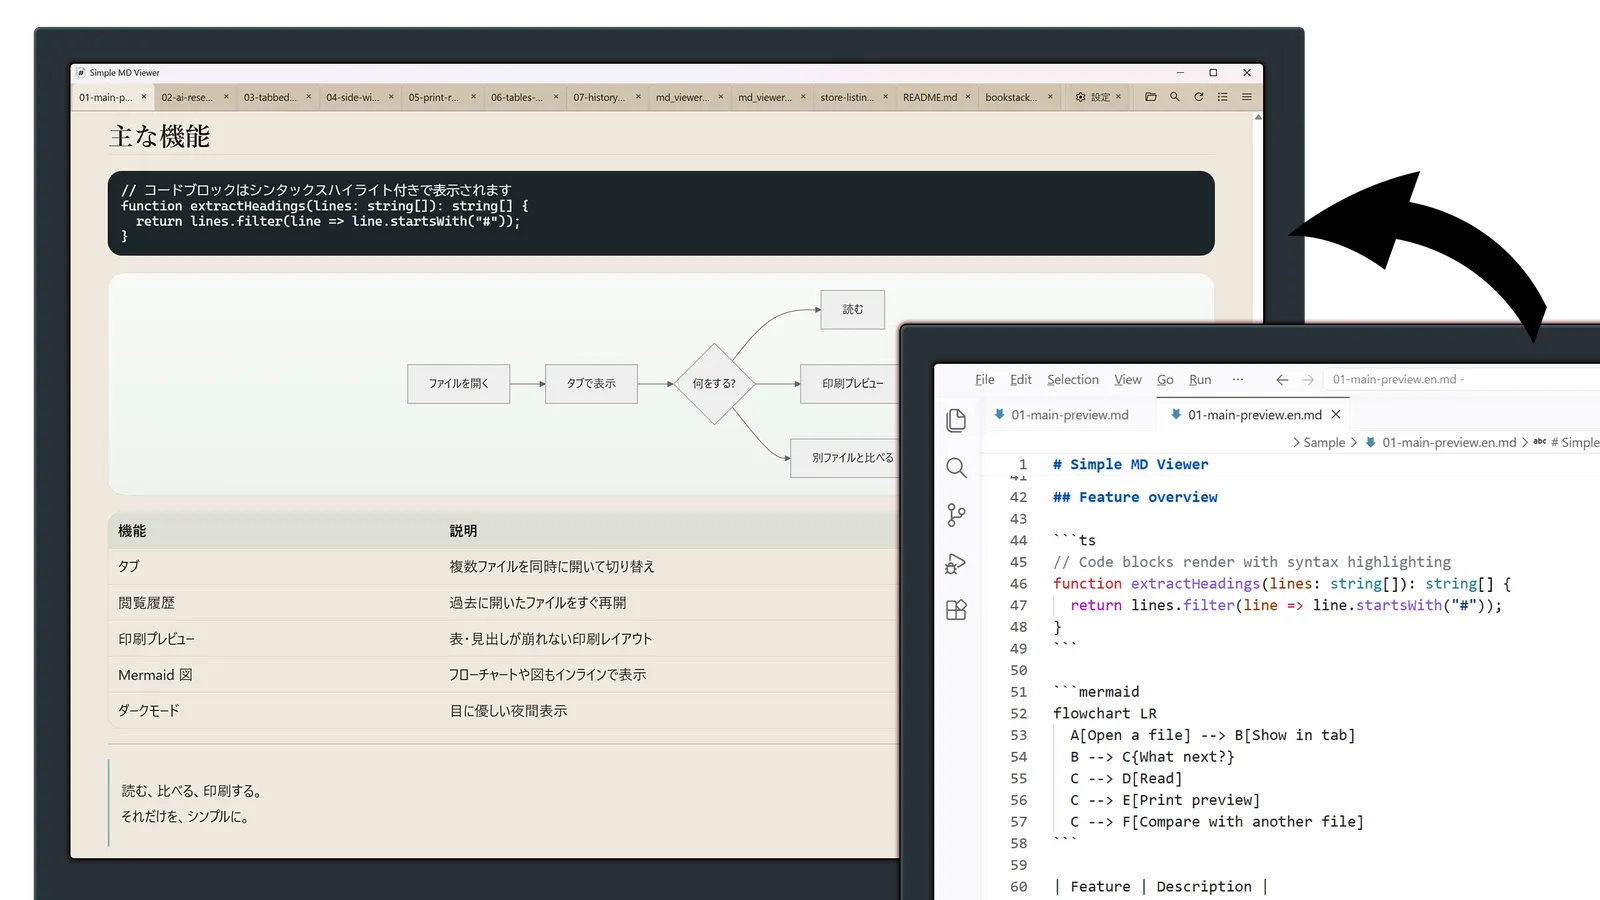Open the File menu in VS Code

[985, 380]
